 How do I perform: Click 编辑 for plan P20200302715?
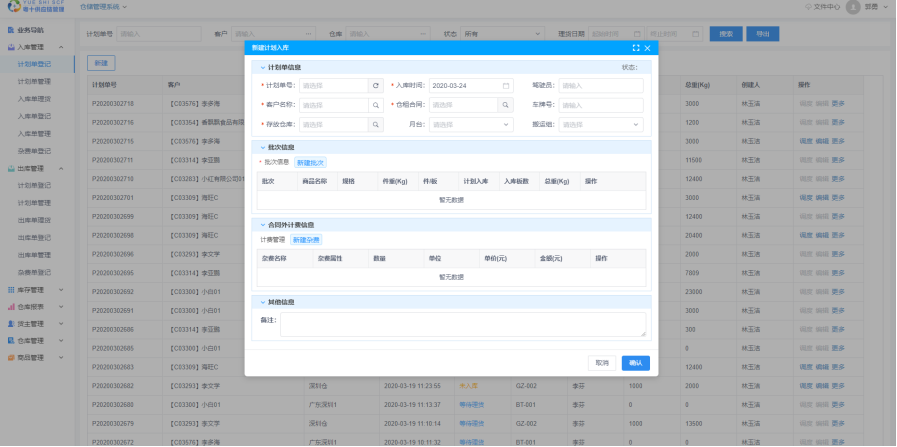coord(822,141)
